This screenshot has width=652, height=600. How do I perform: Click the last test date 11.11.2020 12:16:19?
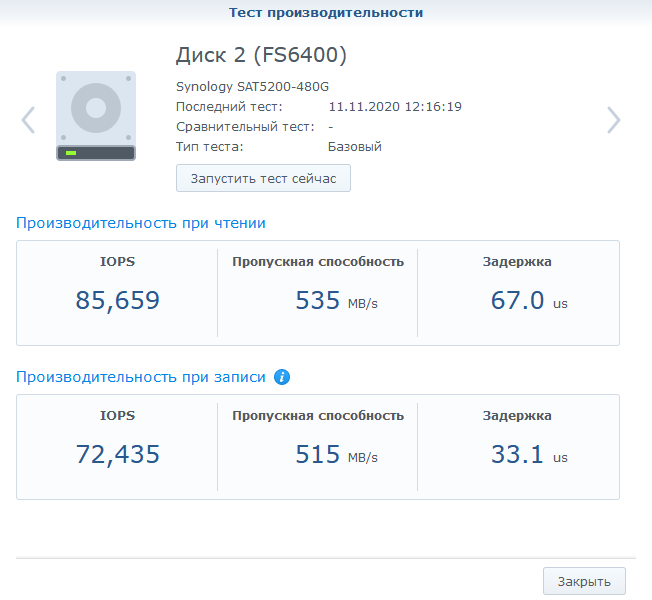[394, 106]
